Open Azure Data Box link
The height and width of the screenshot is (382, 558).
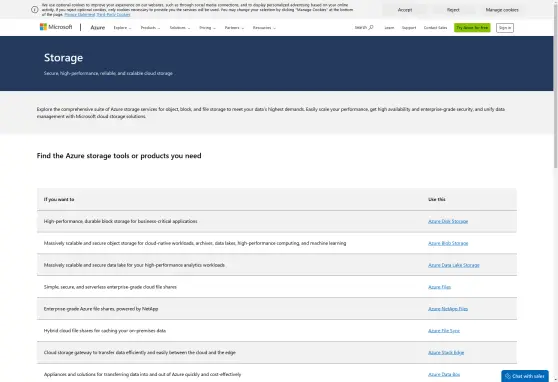point(444,375)
